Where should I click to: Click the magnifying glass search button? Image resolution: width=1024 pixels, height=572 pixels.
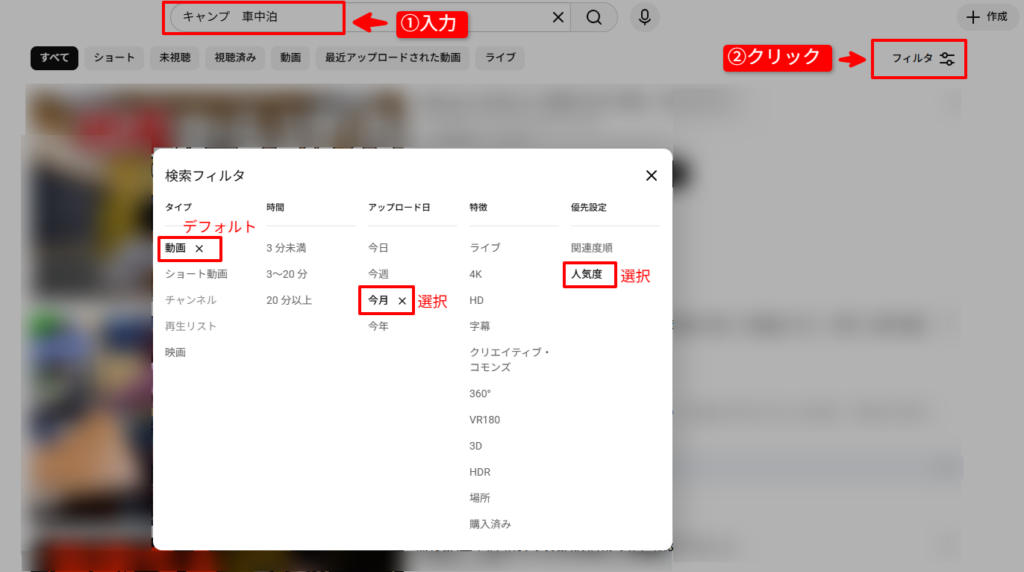click(x=594, y=17)
